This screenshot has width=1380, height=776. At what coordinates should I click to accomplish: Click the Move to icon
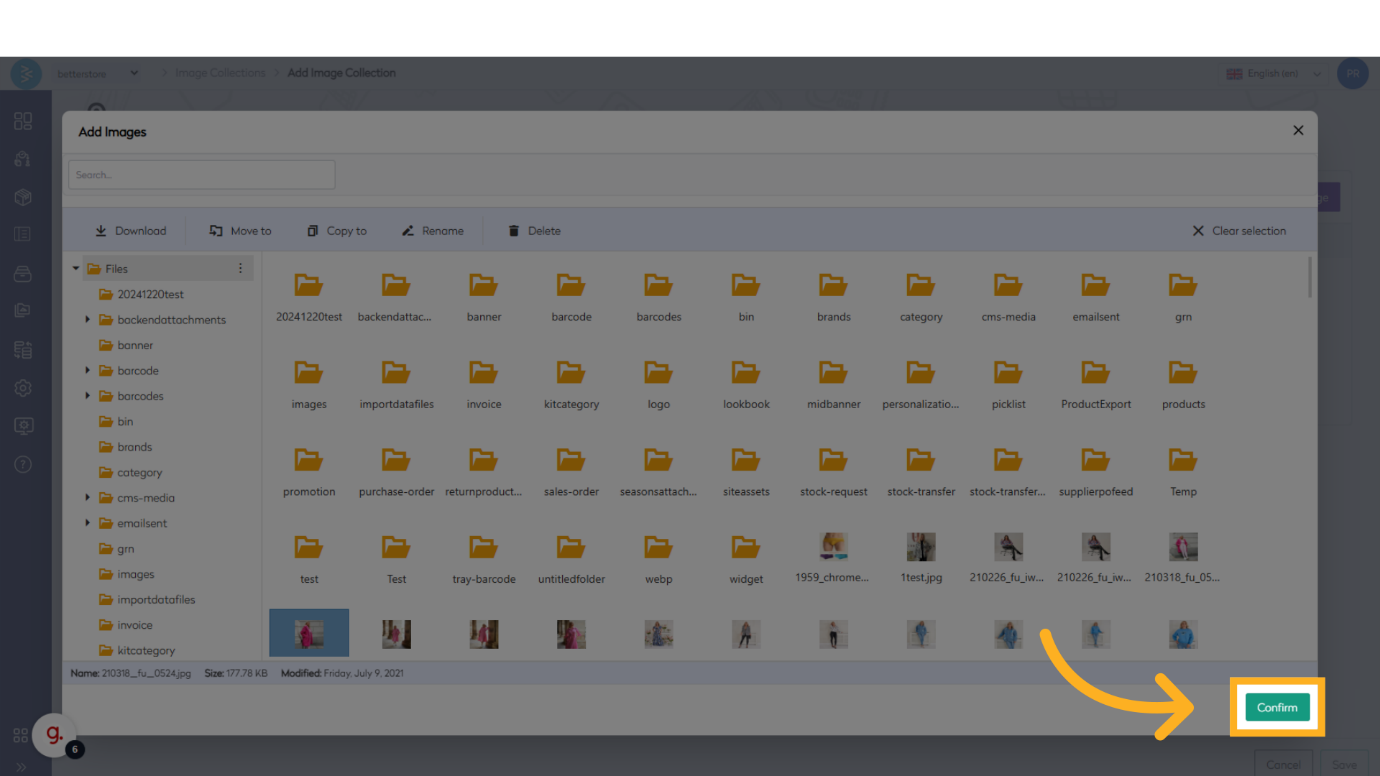pyautogui.click(x=216, y=231)
